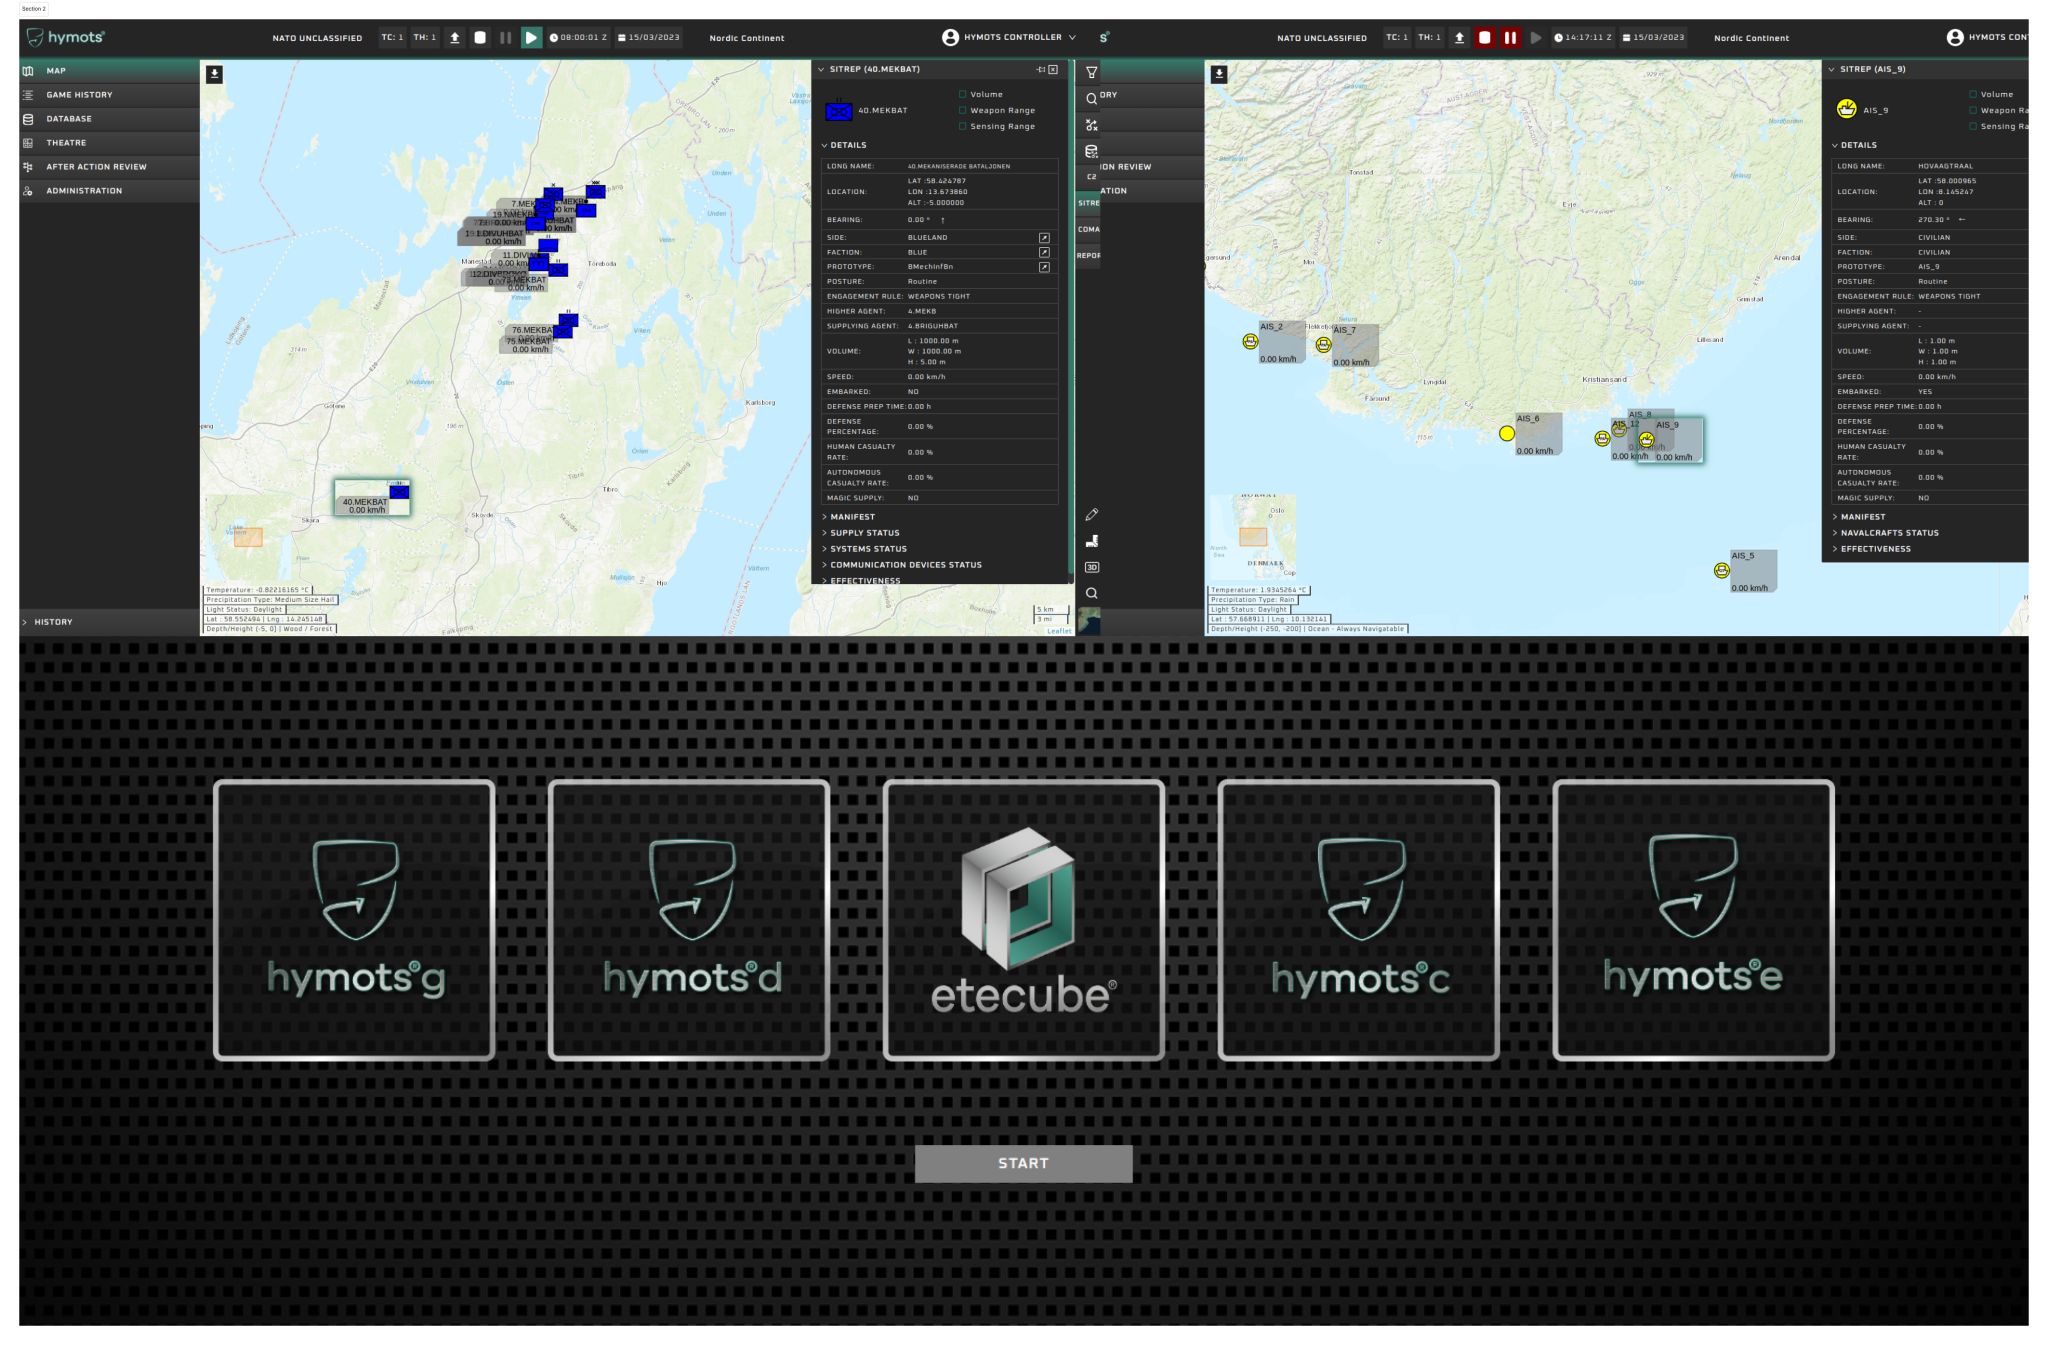Click the AIS_2 ship marker on right map
Image resolution: width=2048 pixels, height=1345 pixels.
(1250, 341)
